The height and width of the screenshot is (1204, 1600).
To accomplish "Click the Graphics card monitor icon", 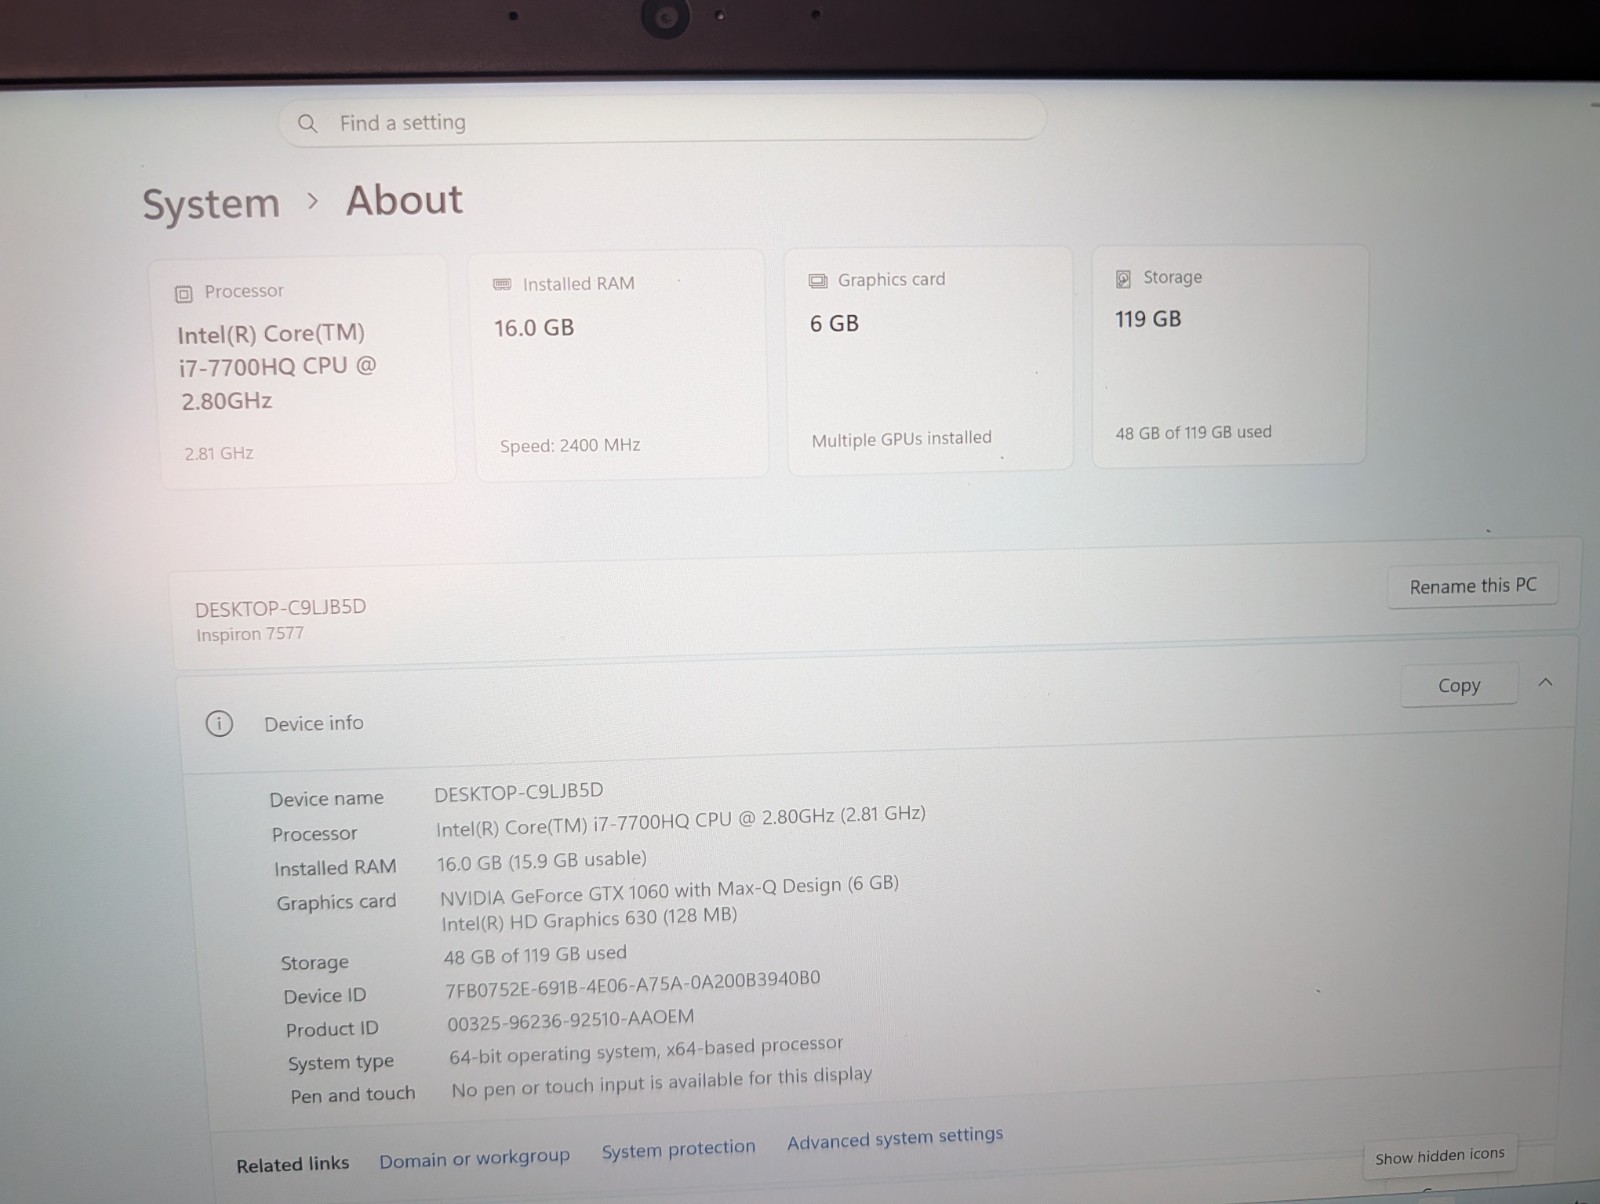I will click(x=818, y=281).
